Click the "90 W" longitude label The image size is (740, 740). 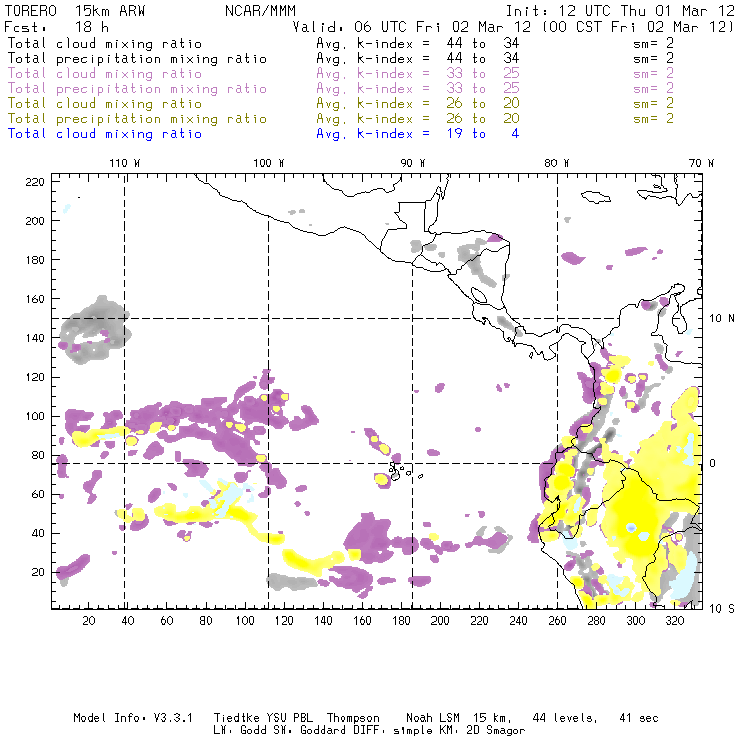[413, 163]
